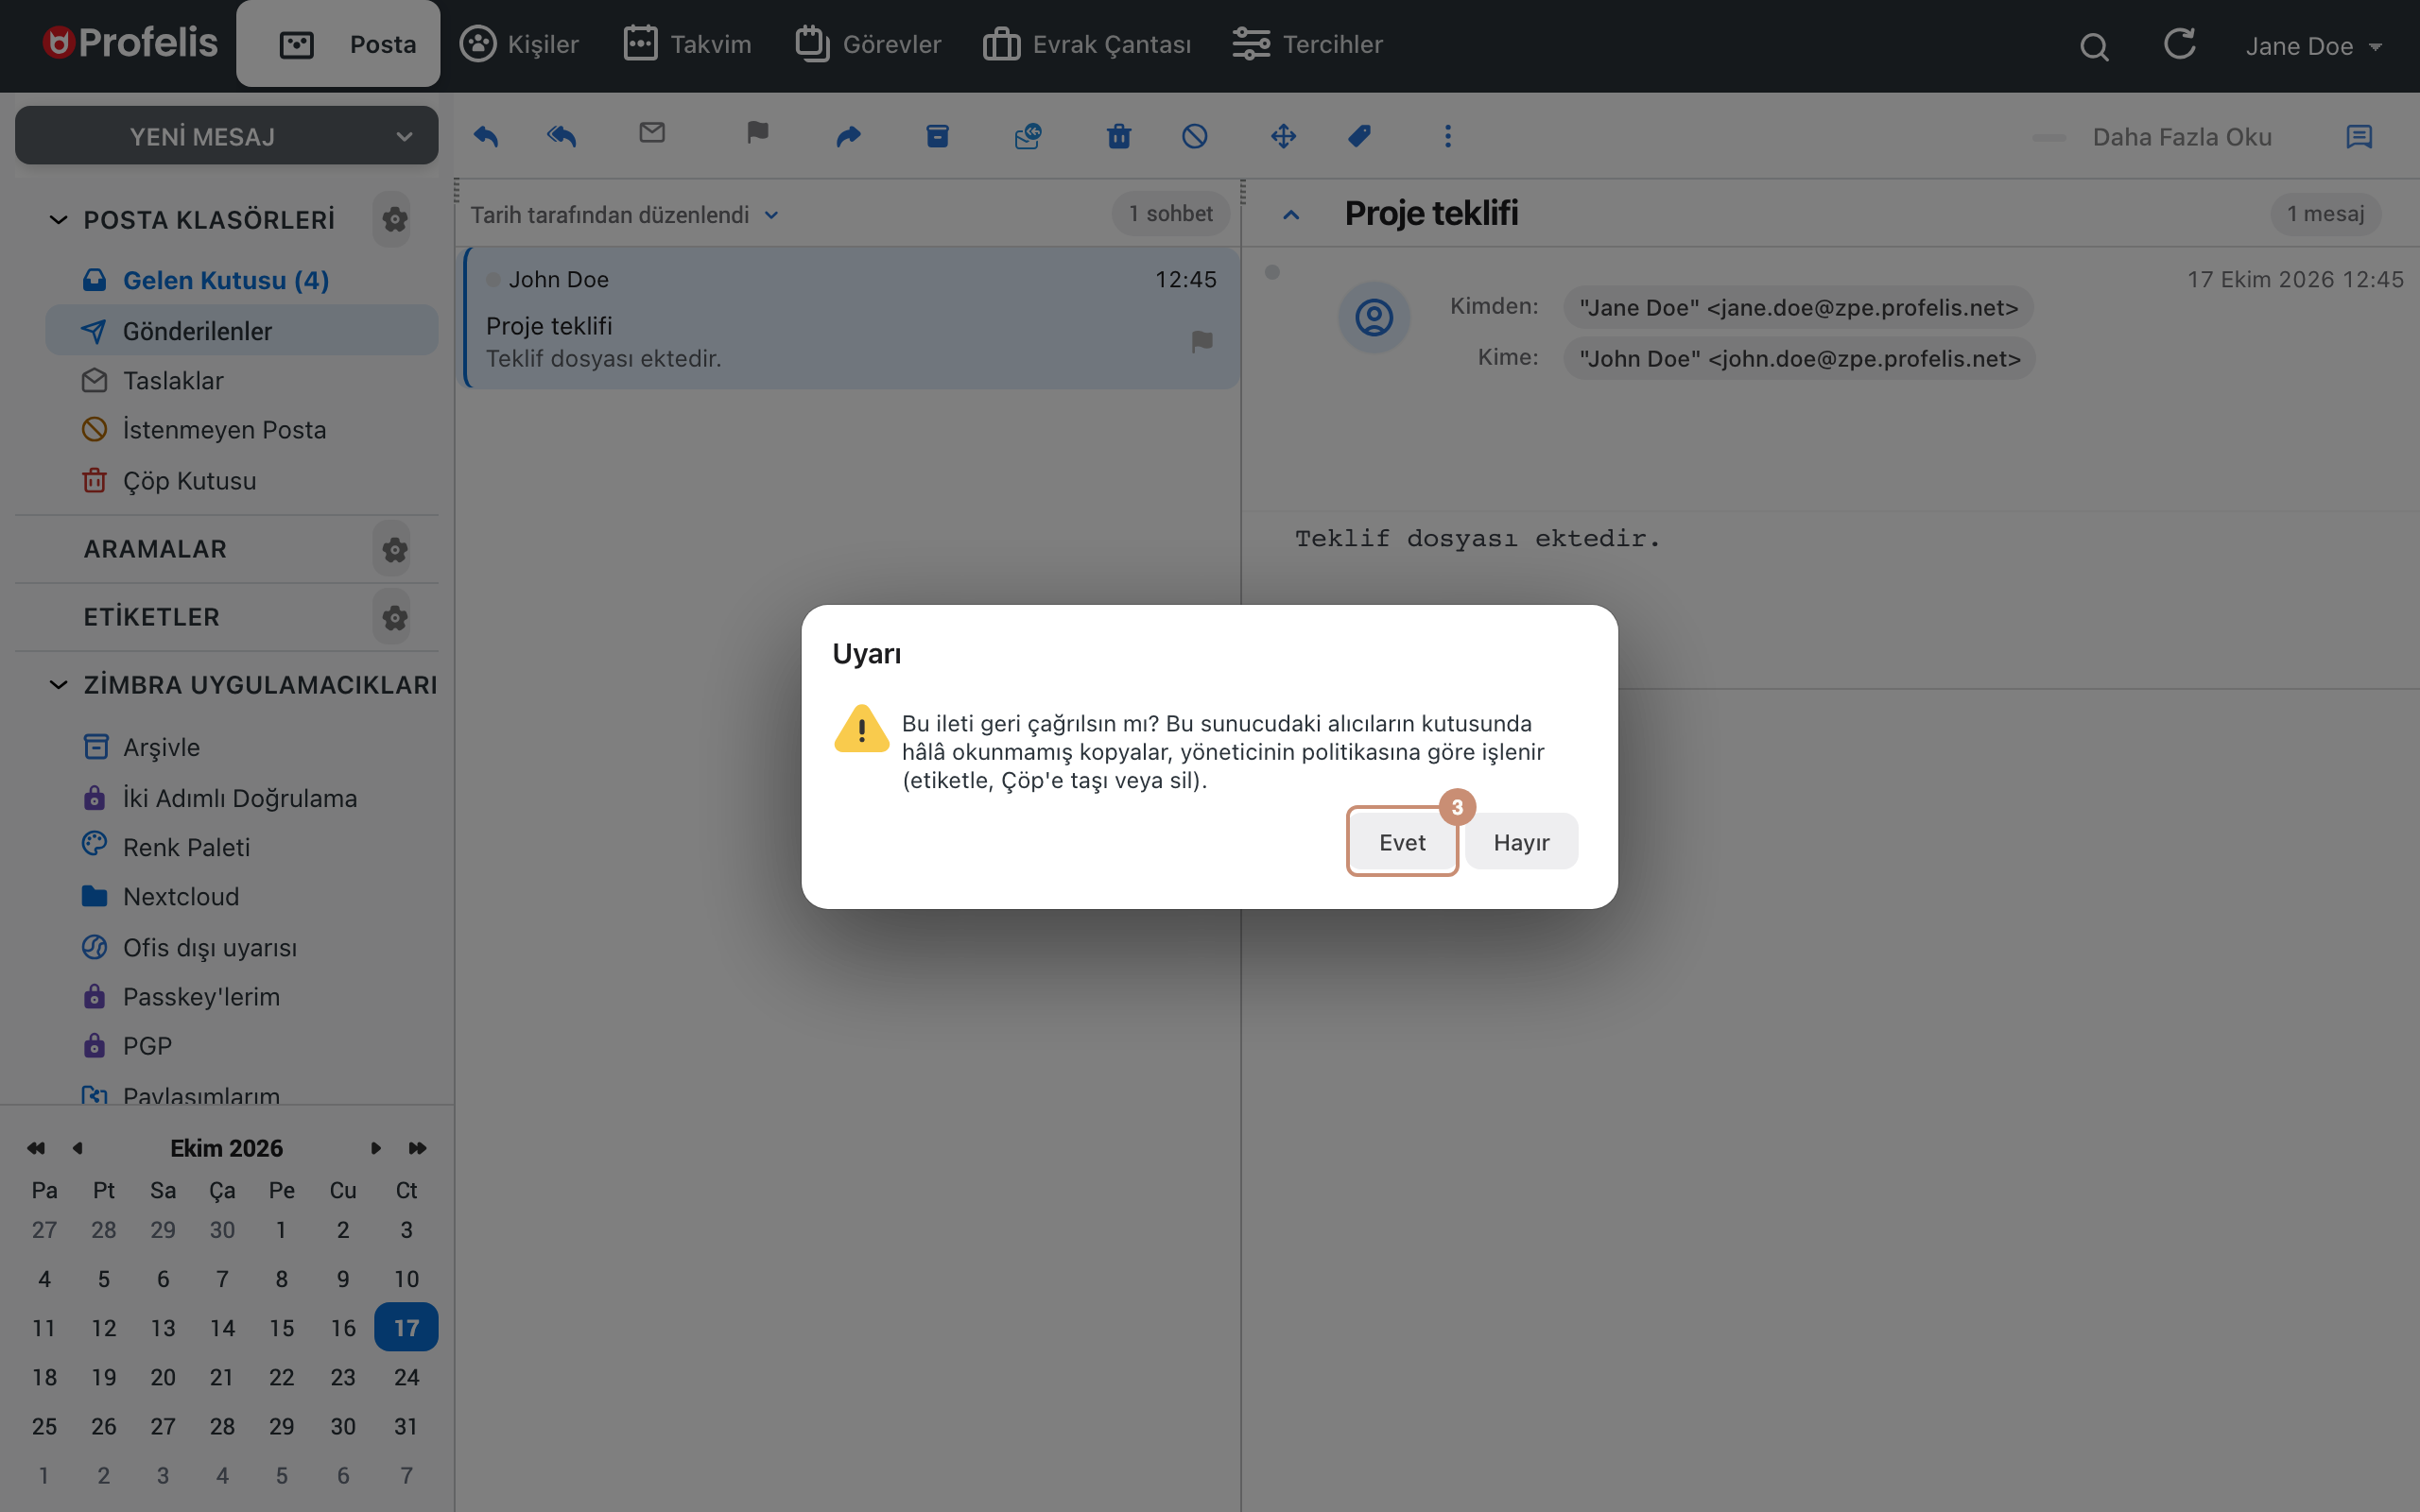
Task: Toggle the Daha Fazla Oku switch
Action: click(x=2049, y=137)
